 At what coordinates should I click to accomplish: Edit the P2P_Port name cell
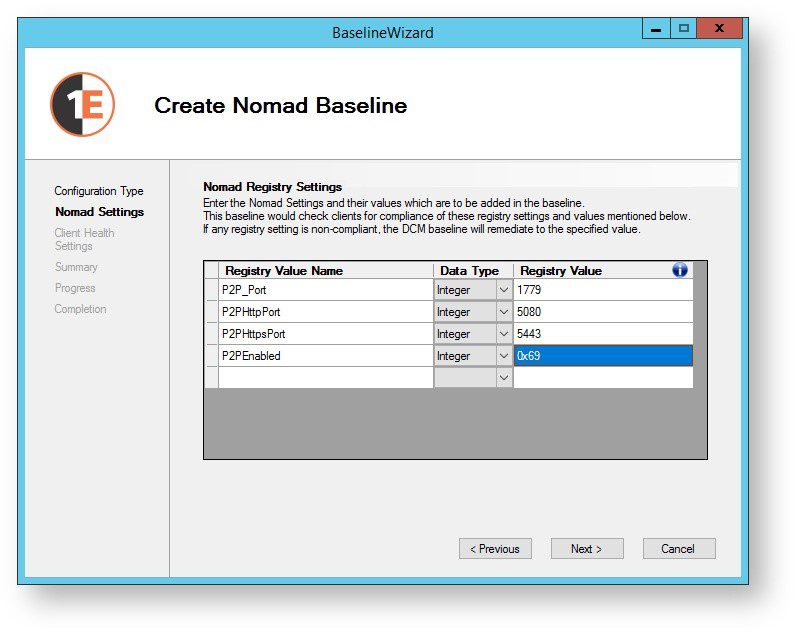326,290
